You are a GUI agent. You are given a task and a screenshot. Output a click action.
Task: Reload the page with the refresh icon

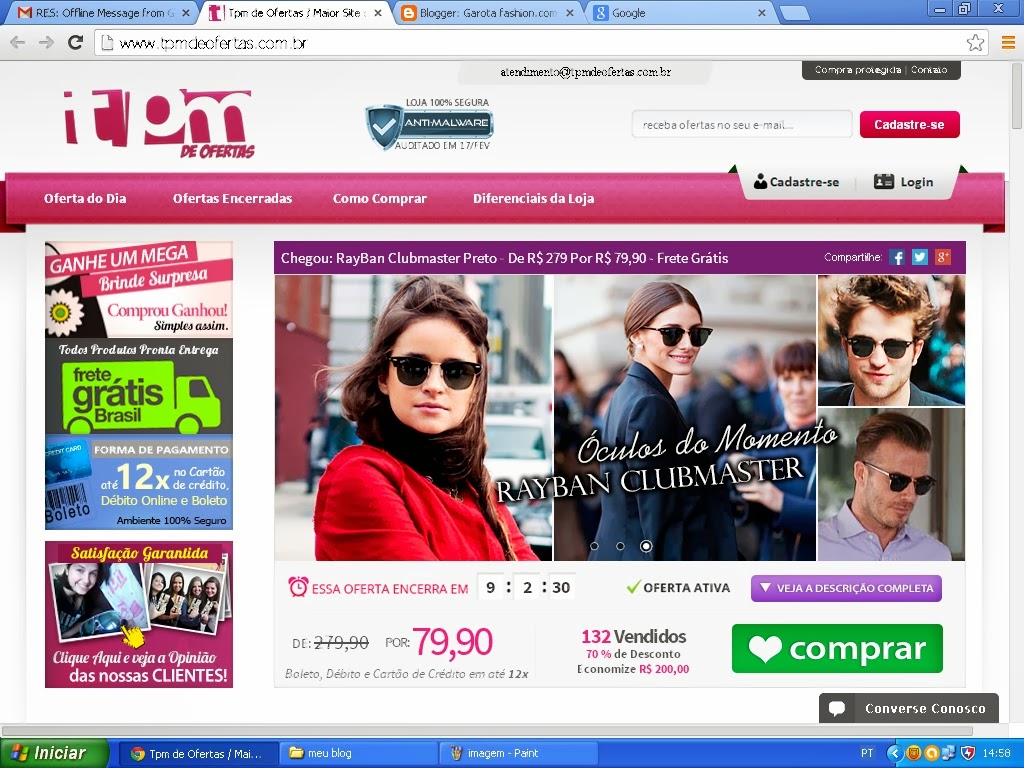click(x=76, y=42)
